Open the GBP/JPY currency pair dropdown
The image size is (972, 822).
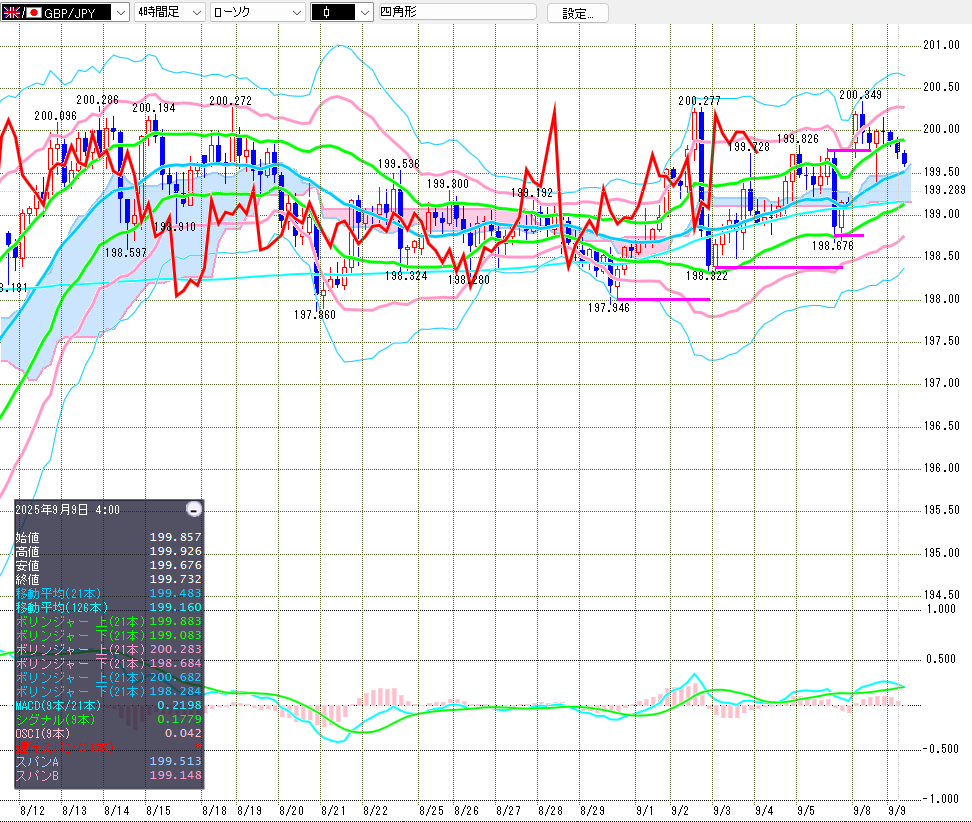64,12
